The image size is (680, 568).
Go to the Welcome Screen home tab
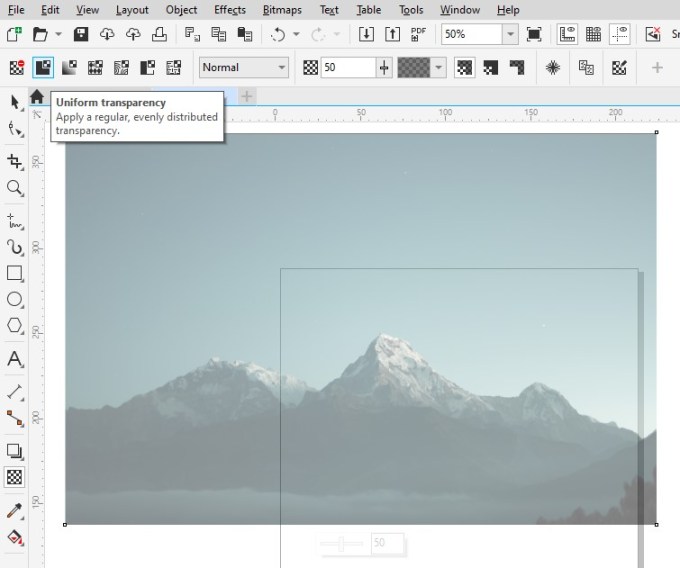[37, 96]
